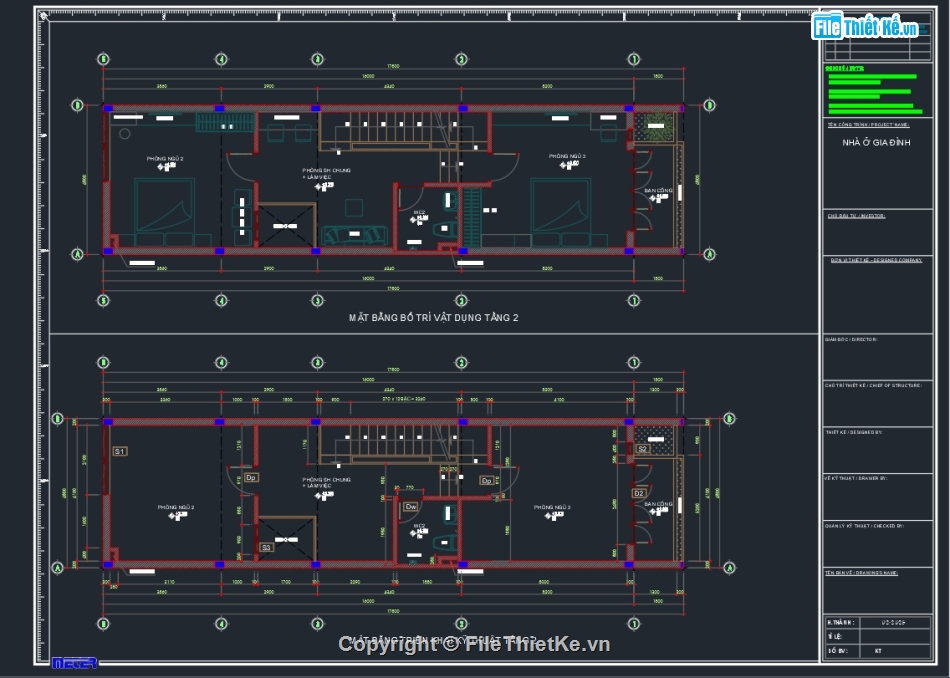950x678 pixels.
Task: Select the S1 window tag in the lower plan
Action: (119, 452)
